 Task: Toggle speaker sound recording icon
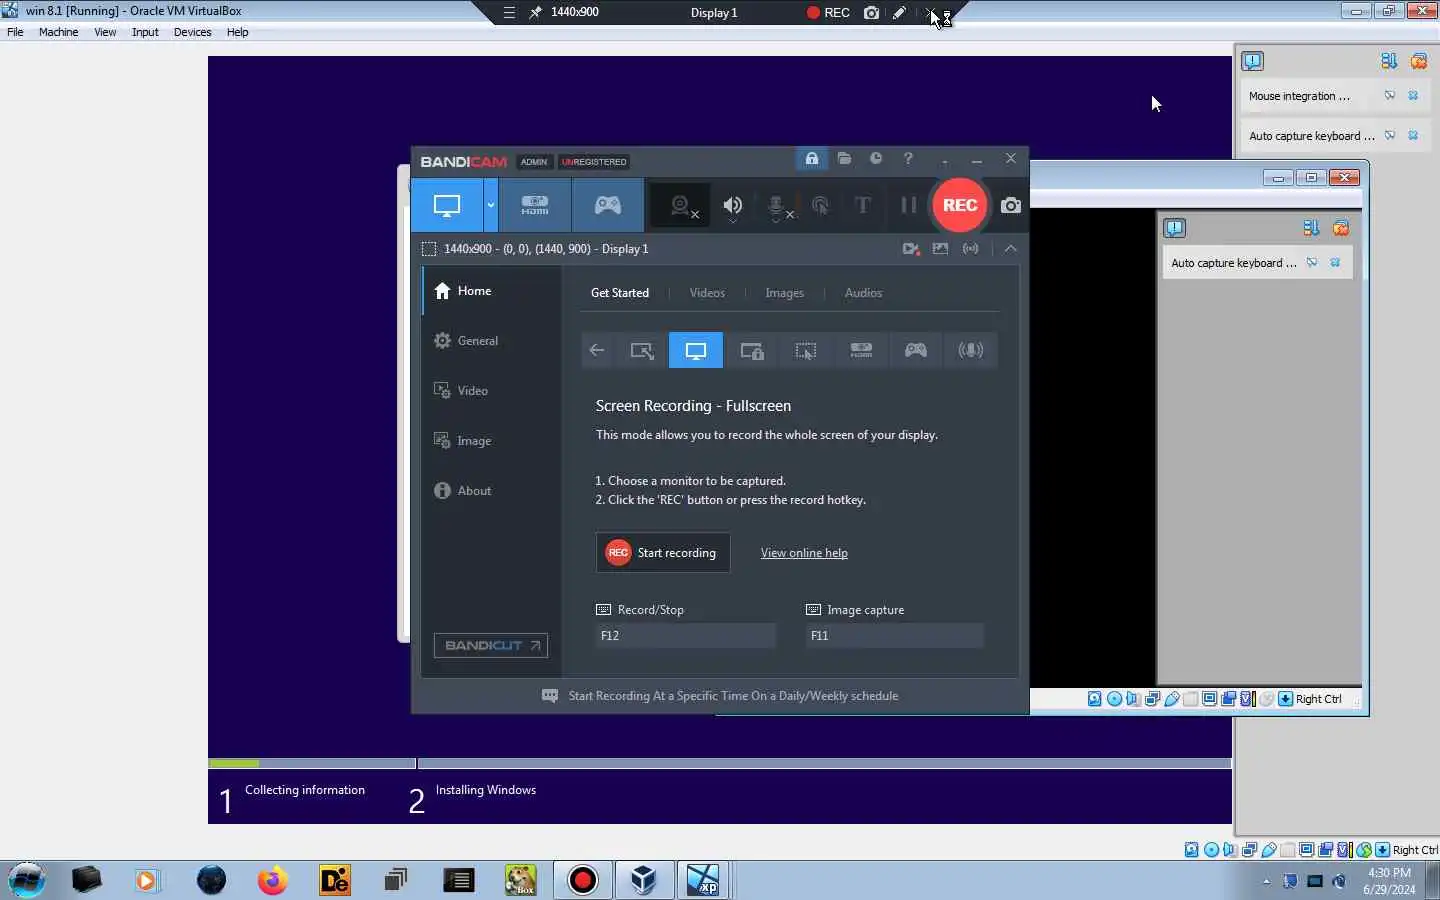click(x=733, y=206)
